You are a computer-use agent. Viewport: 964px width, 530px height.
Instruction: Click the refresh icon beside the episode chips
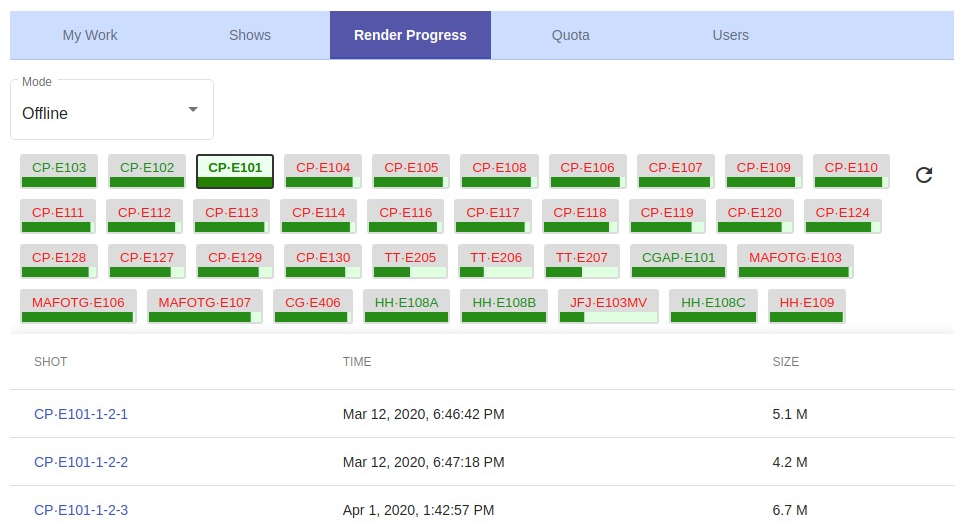924,175
